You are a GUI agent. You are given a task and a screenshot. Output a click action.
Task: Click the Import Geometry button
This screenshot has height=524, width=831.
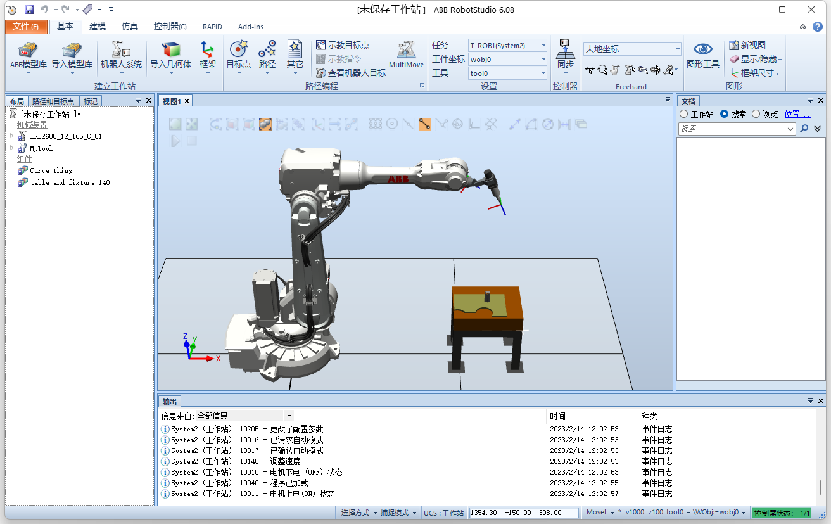click(x=171, y=56)
